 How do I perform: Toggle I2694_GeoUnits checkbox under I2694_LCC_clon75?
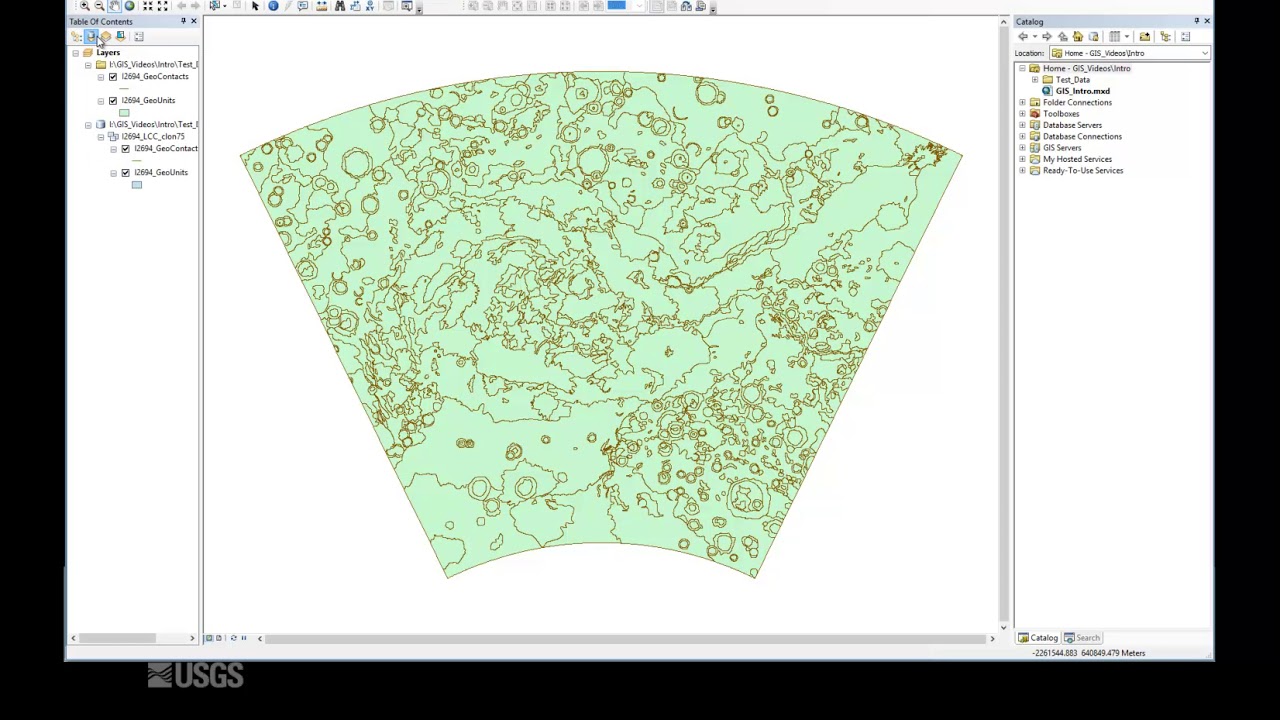[126, 173]
